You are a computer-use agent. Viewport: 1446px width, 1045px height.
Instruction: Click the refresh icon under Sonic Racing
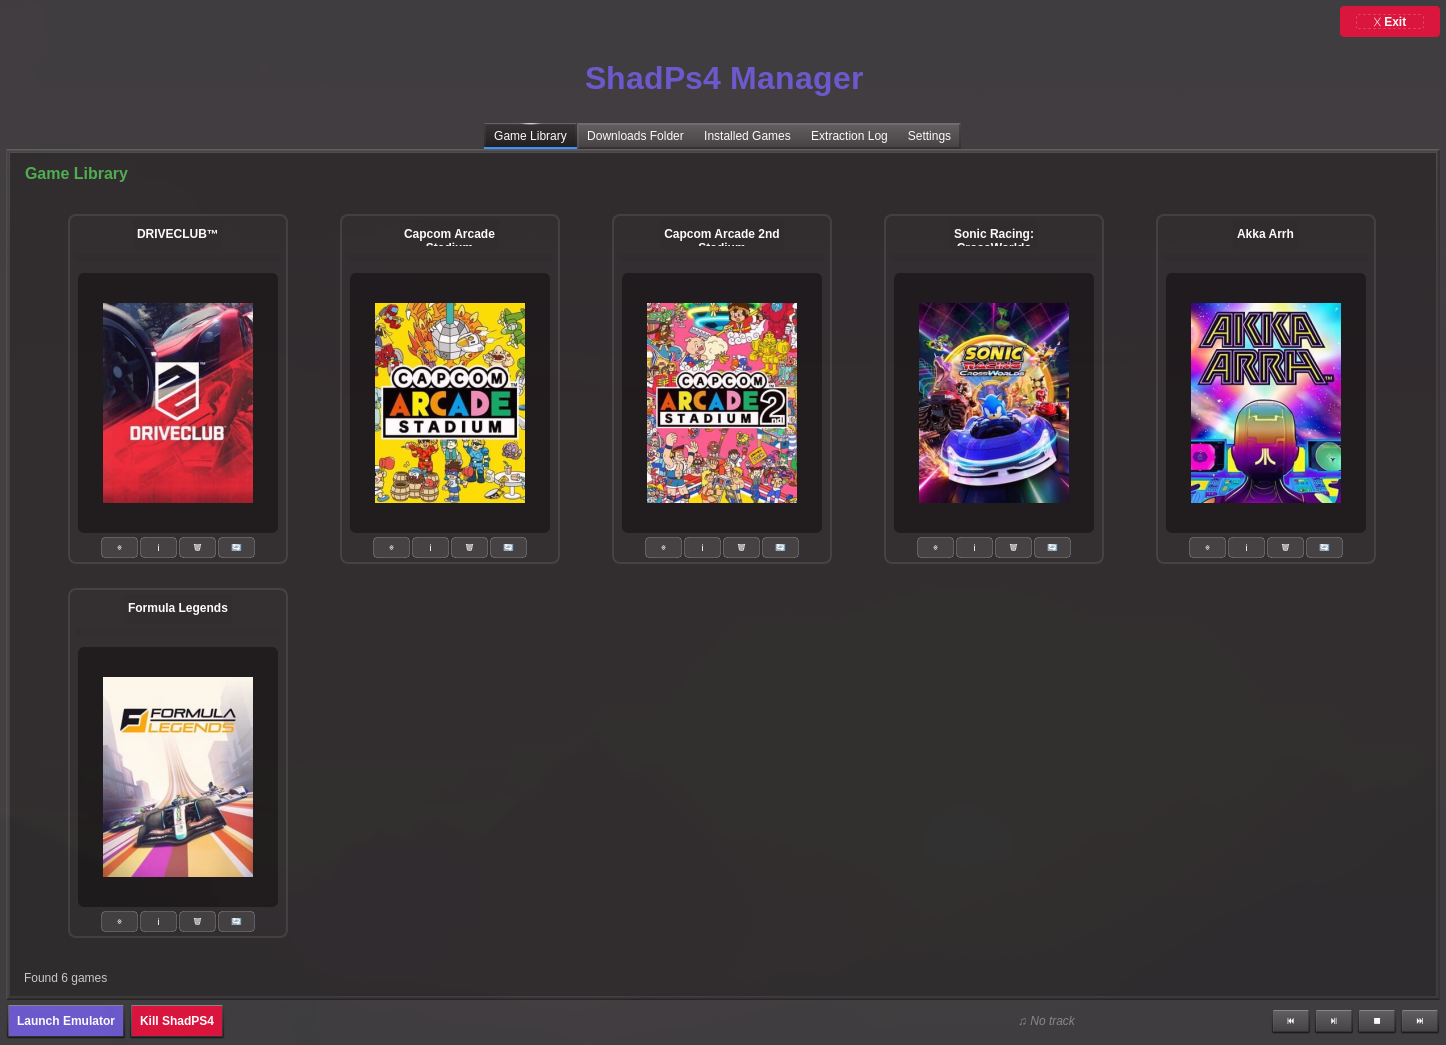tap(1052, 547)
